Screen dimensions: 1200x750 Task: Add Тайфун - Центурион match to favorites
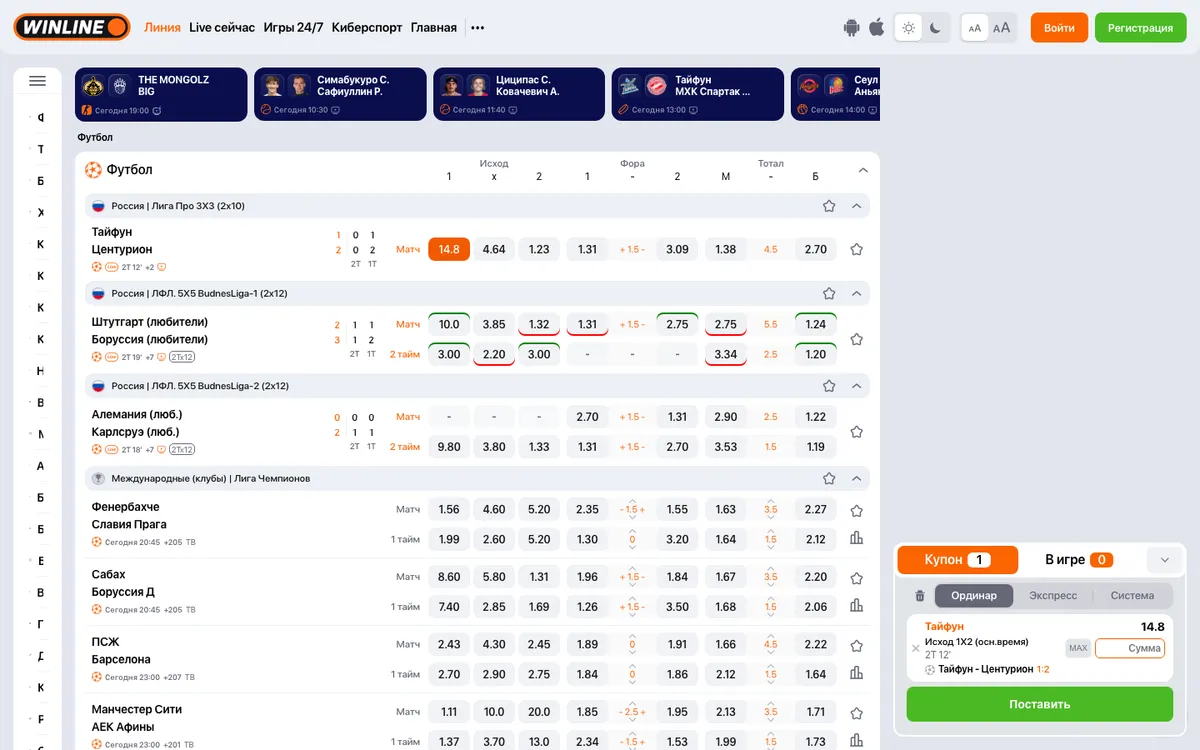[x=856, y=249]
